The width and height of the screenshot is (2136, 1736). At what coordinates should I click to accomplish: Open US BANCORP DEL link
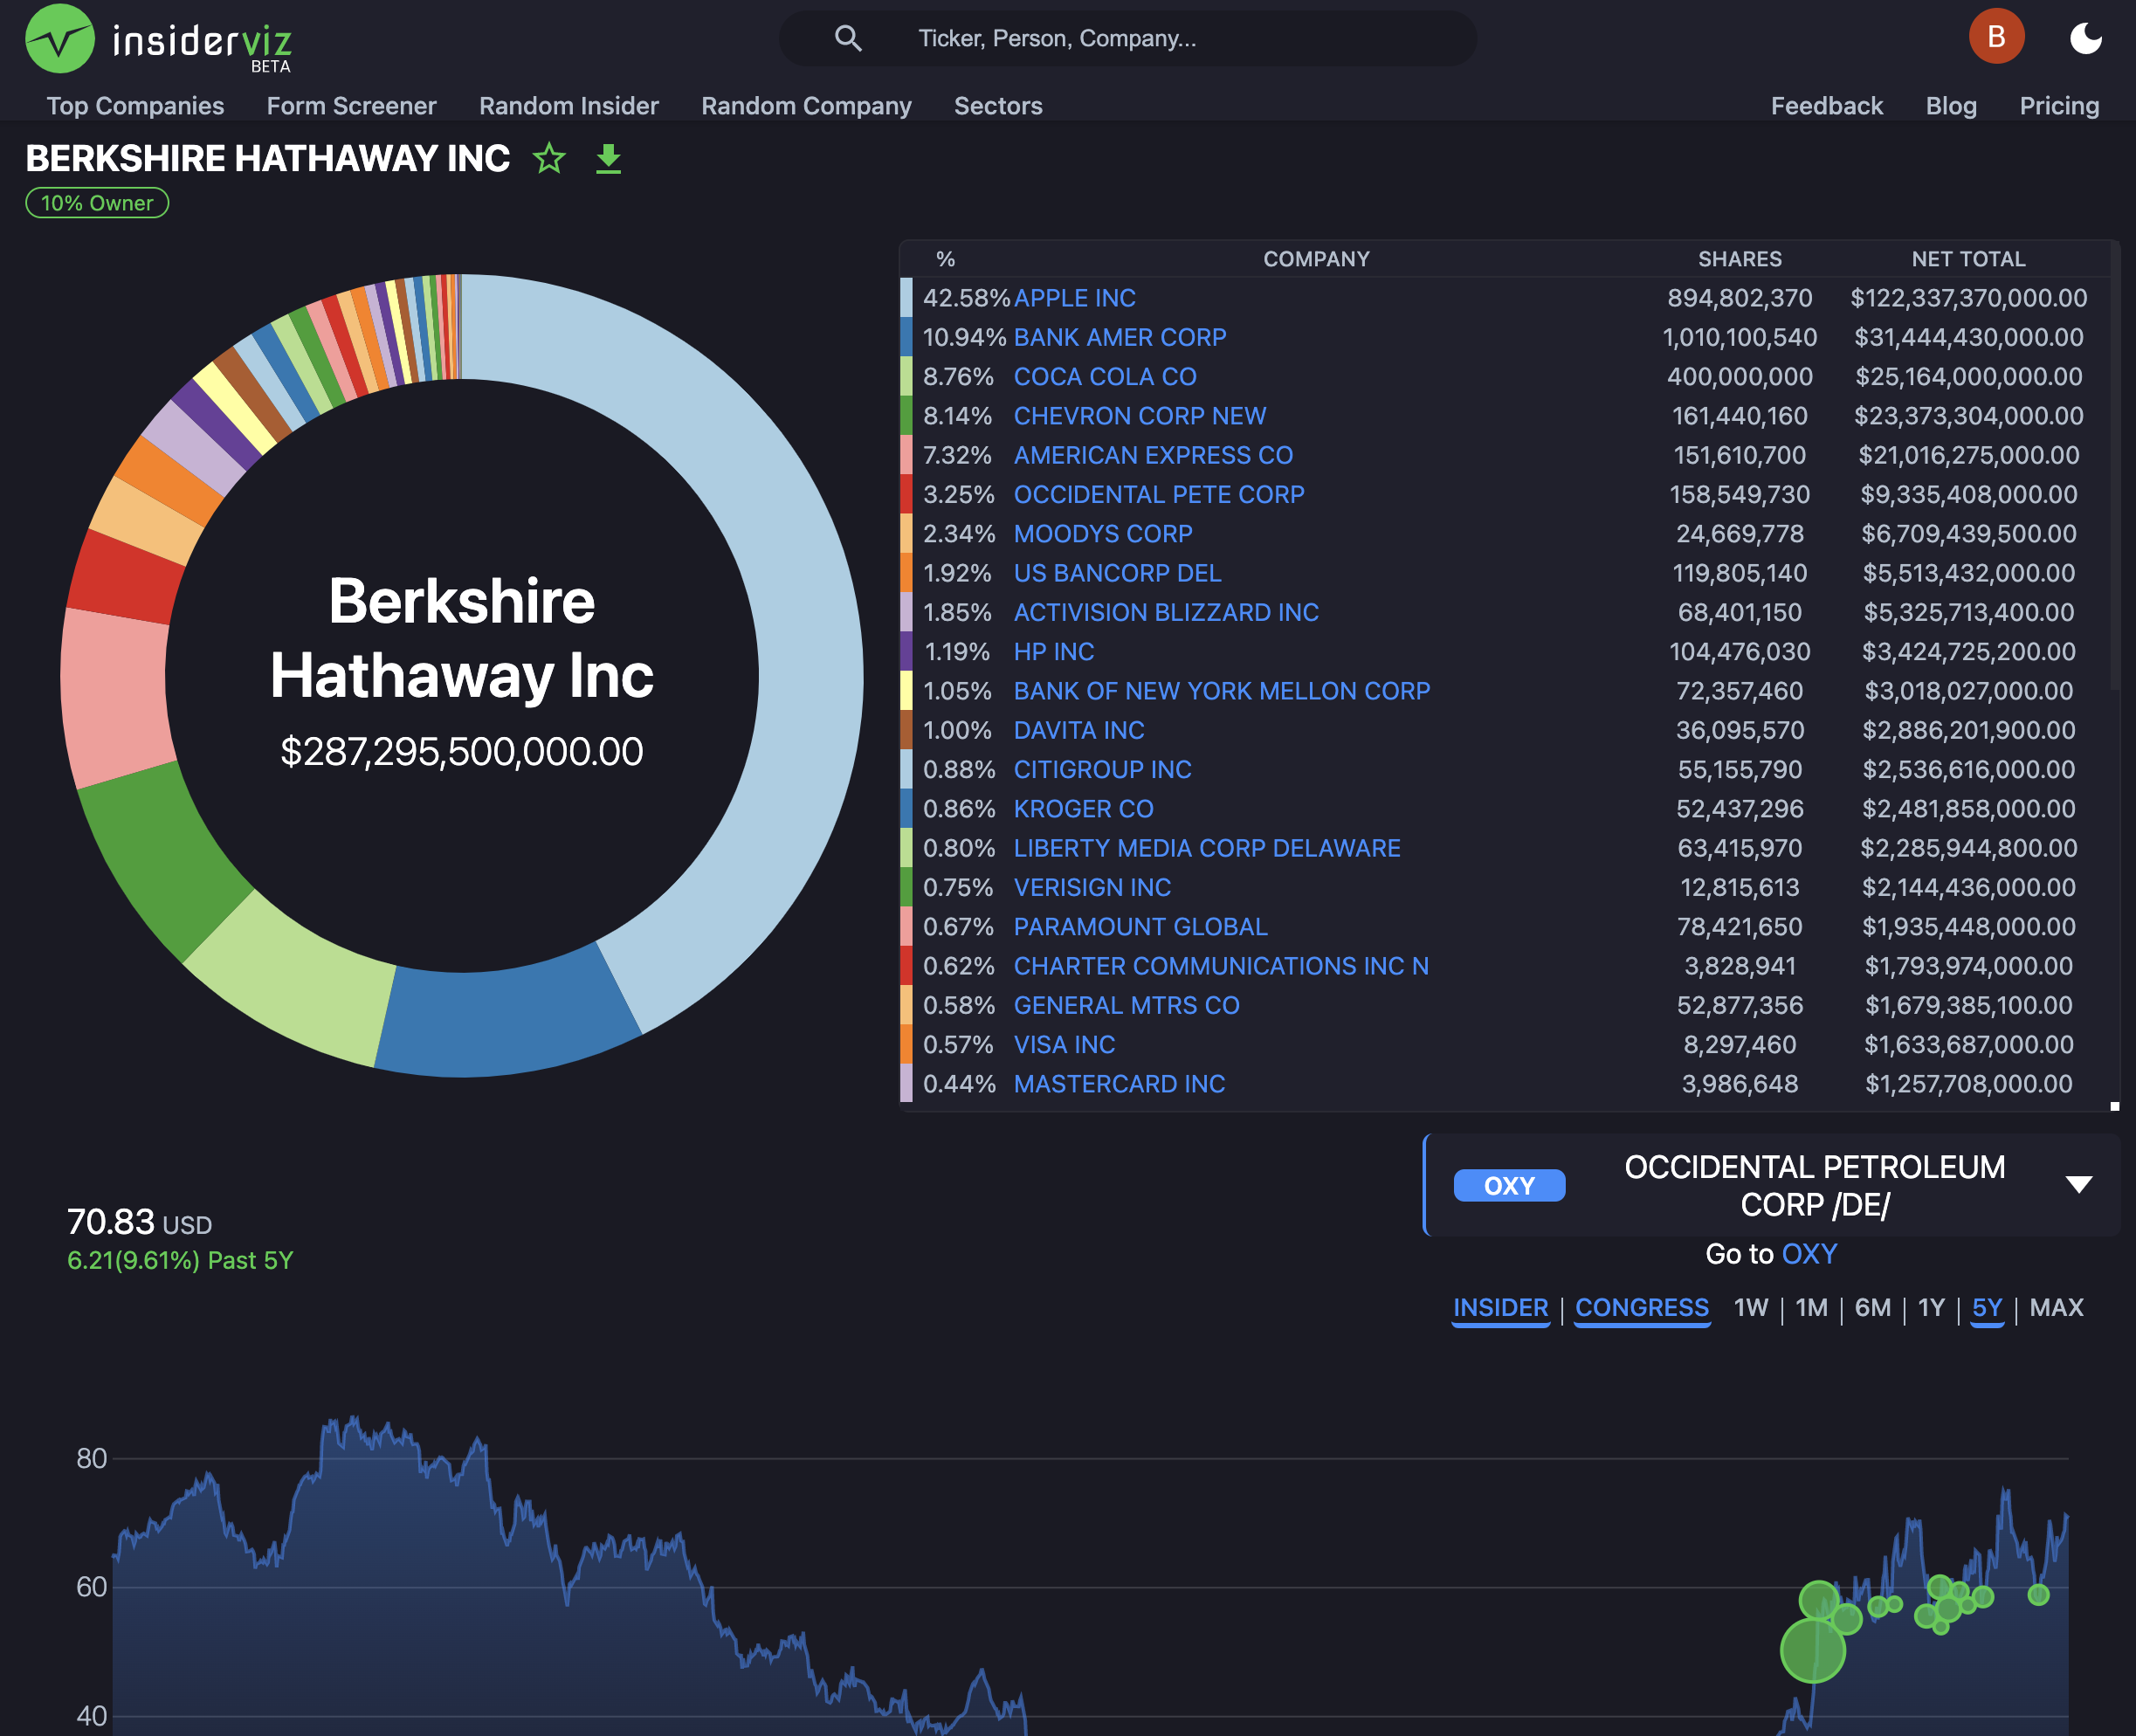(1117, 573)
